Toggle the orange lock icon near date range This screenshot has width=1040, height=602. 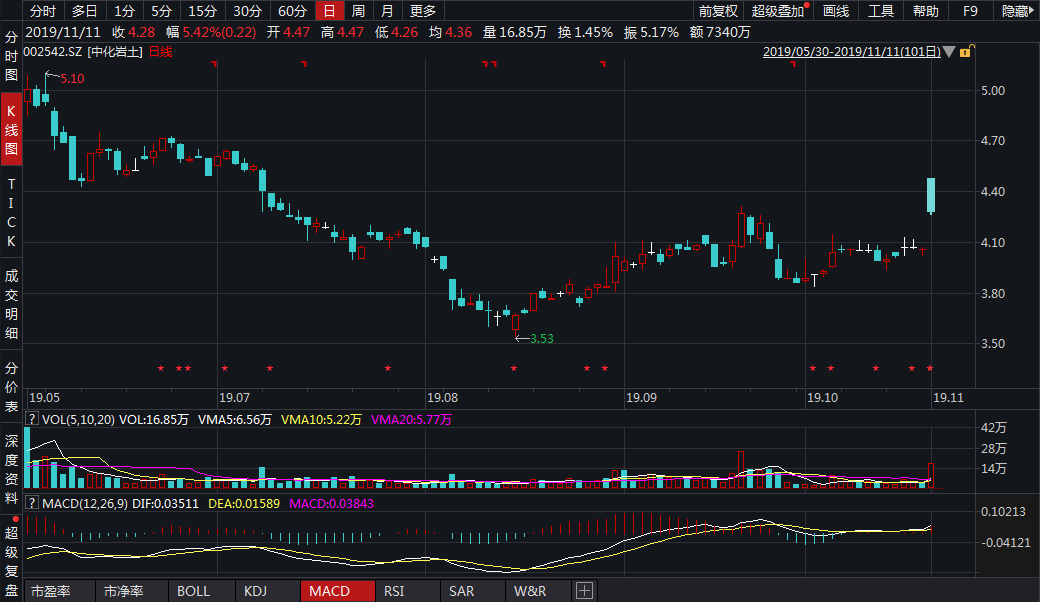[966, 51]
